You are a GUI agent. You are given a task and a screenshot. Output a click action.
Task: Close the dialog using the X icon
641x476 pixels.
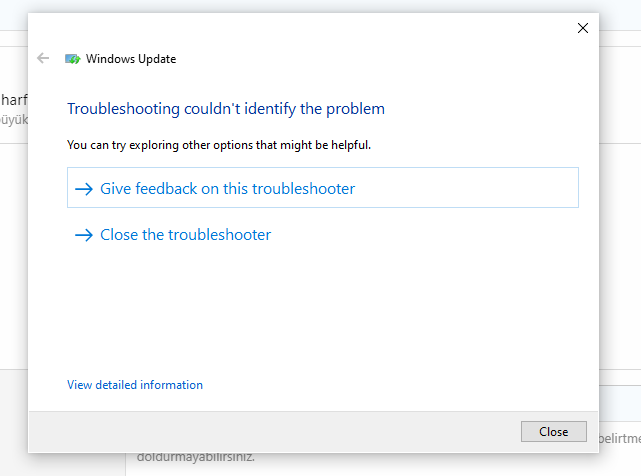583,28
